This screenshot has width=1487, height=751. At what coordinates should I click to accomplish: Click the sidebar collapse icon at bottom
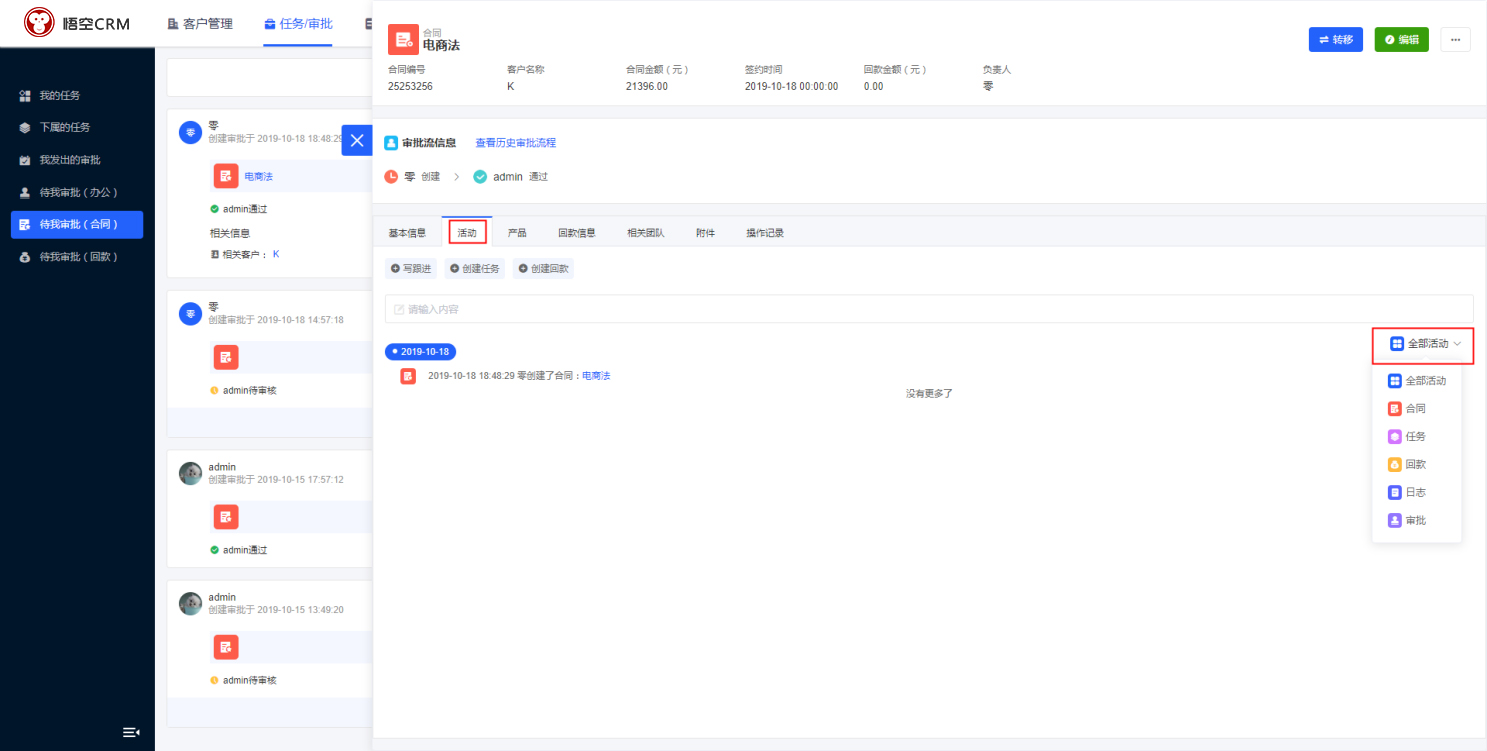(x=131, y=732)
